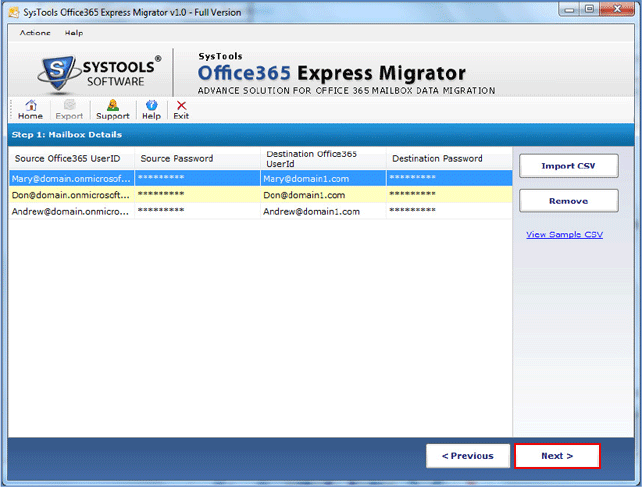Click the Help toolbar icon
642x487 pixels.
[x=151, y=110]
